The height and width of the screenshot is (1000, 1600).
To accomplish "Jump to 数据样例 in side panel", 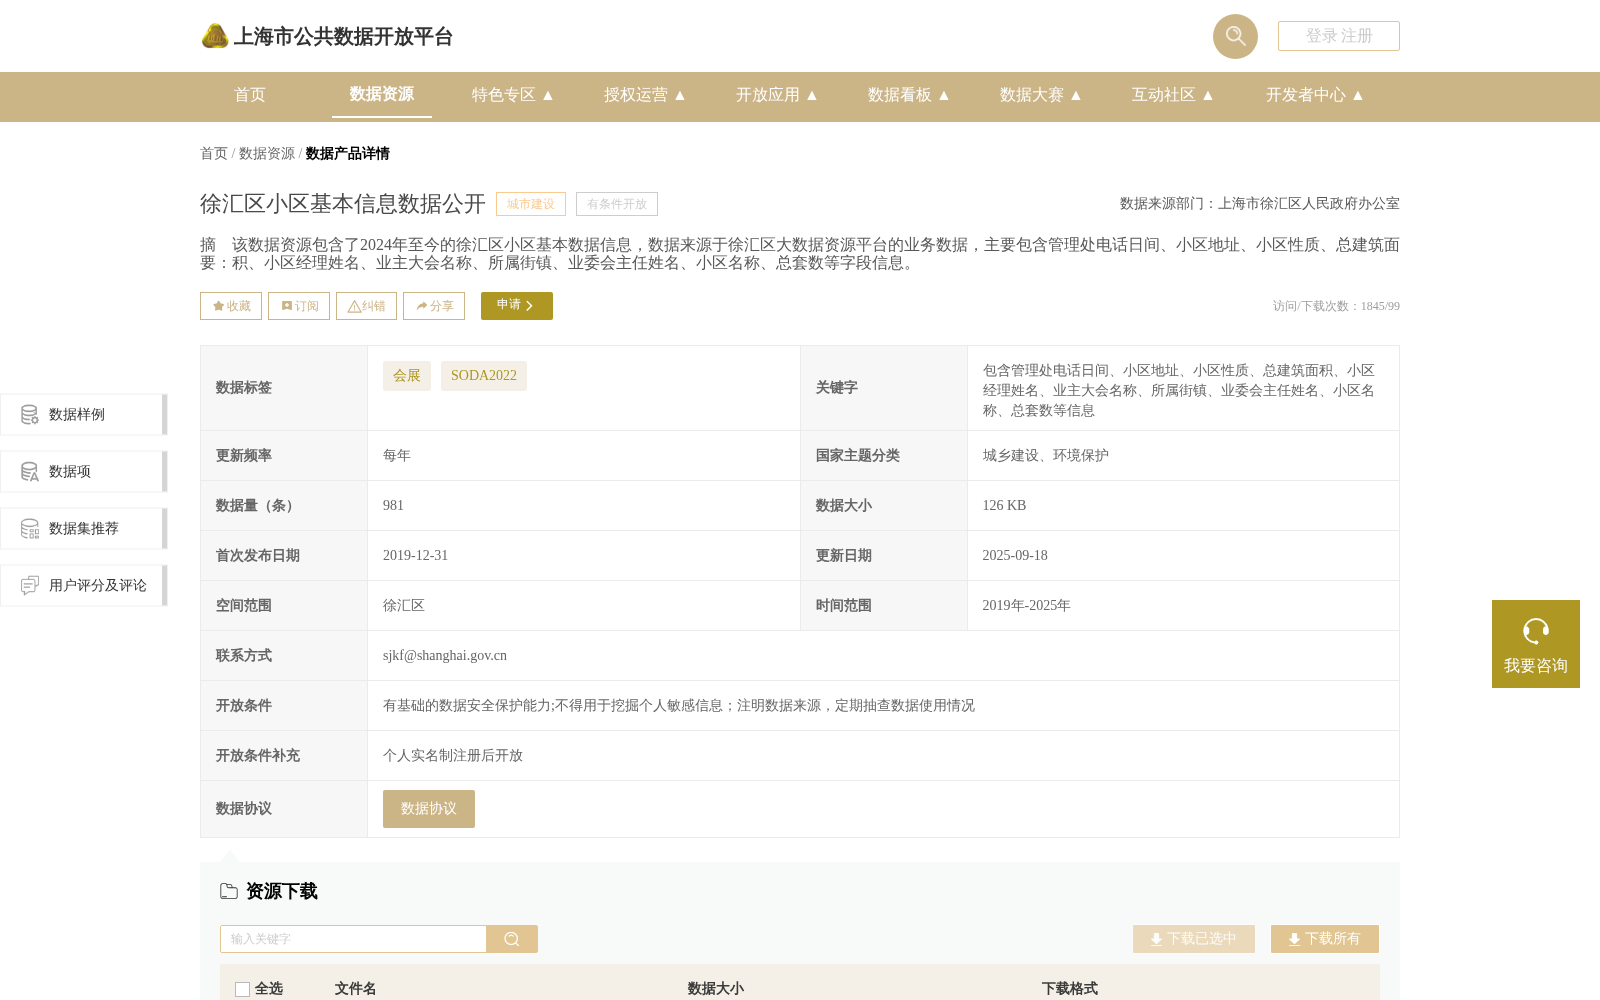I will coord(84,415).
